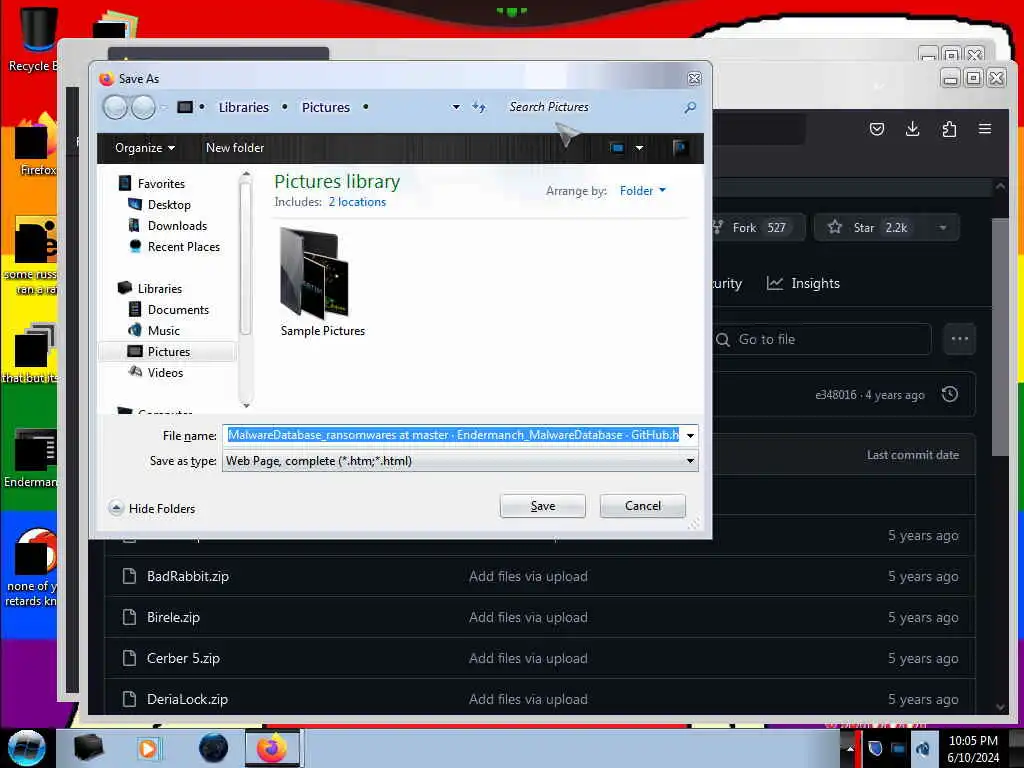The image size is (1024, 768).
Task: Open Birele.zip file link
Action: point(173,617)
